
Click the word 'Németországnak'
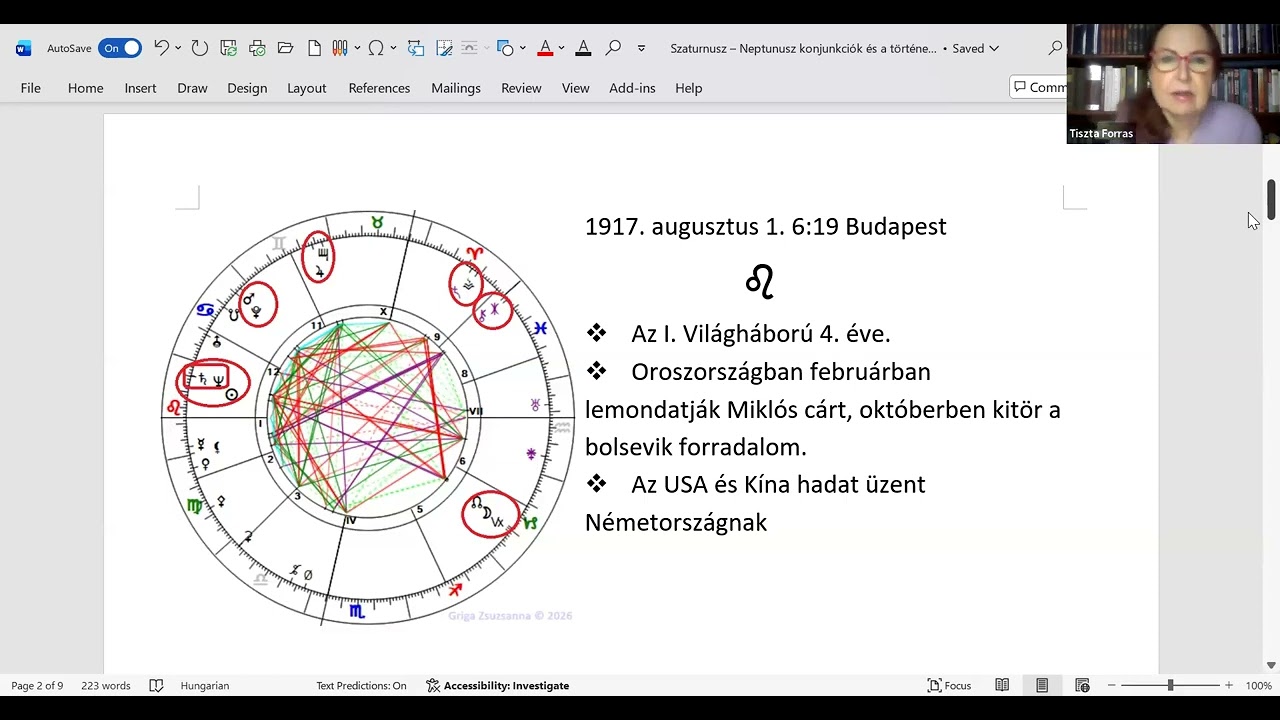pyautogui.click(x=676, y=523)
